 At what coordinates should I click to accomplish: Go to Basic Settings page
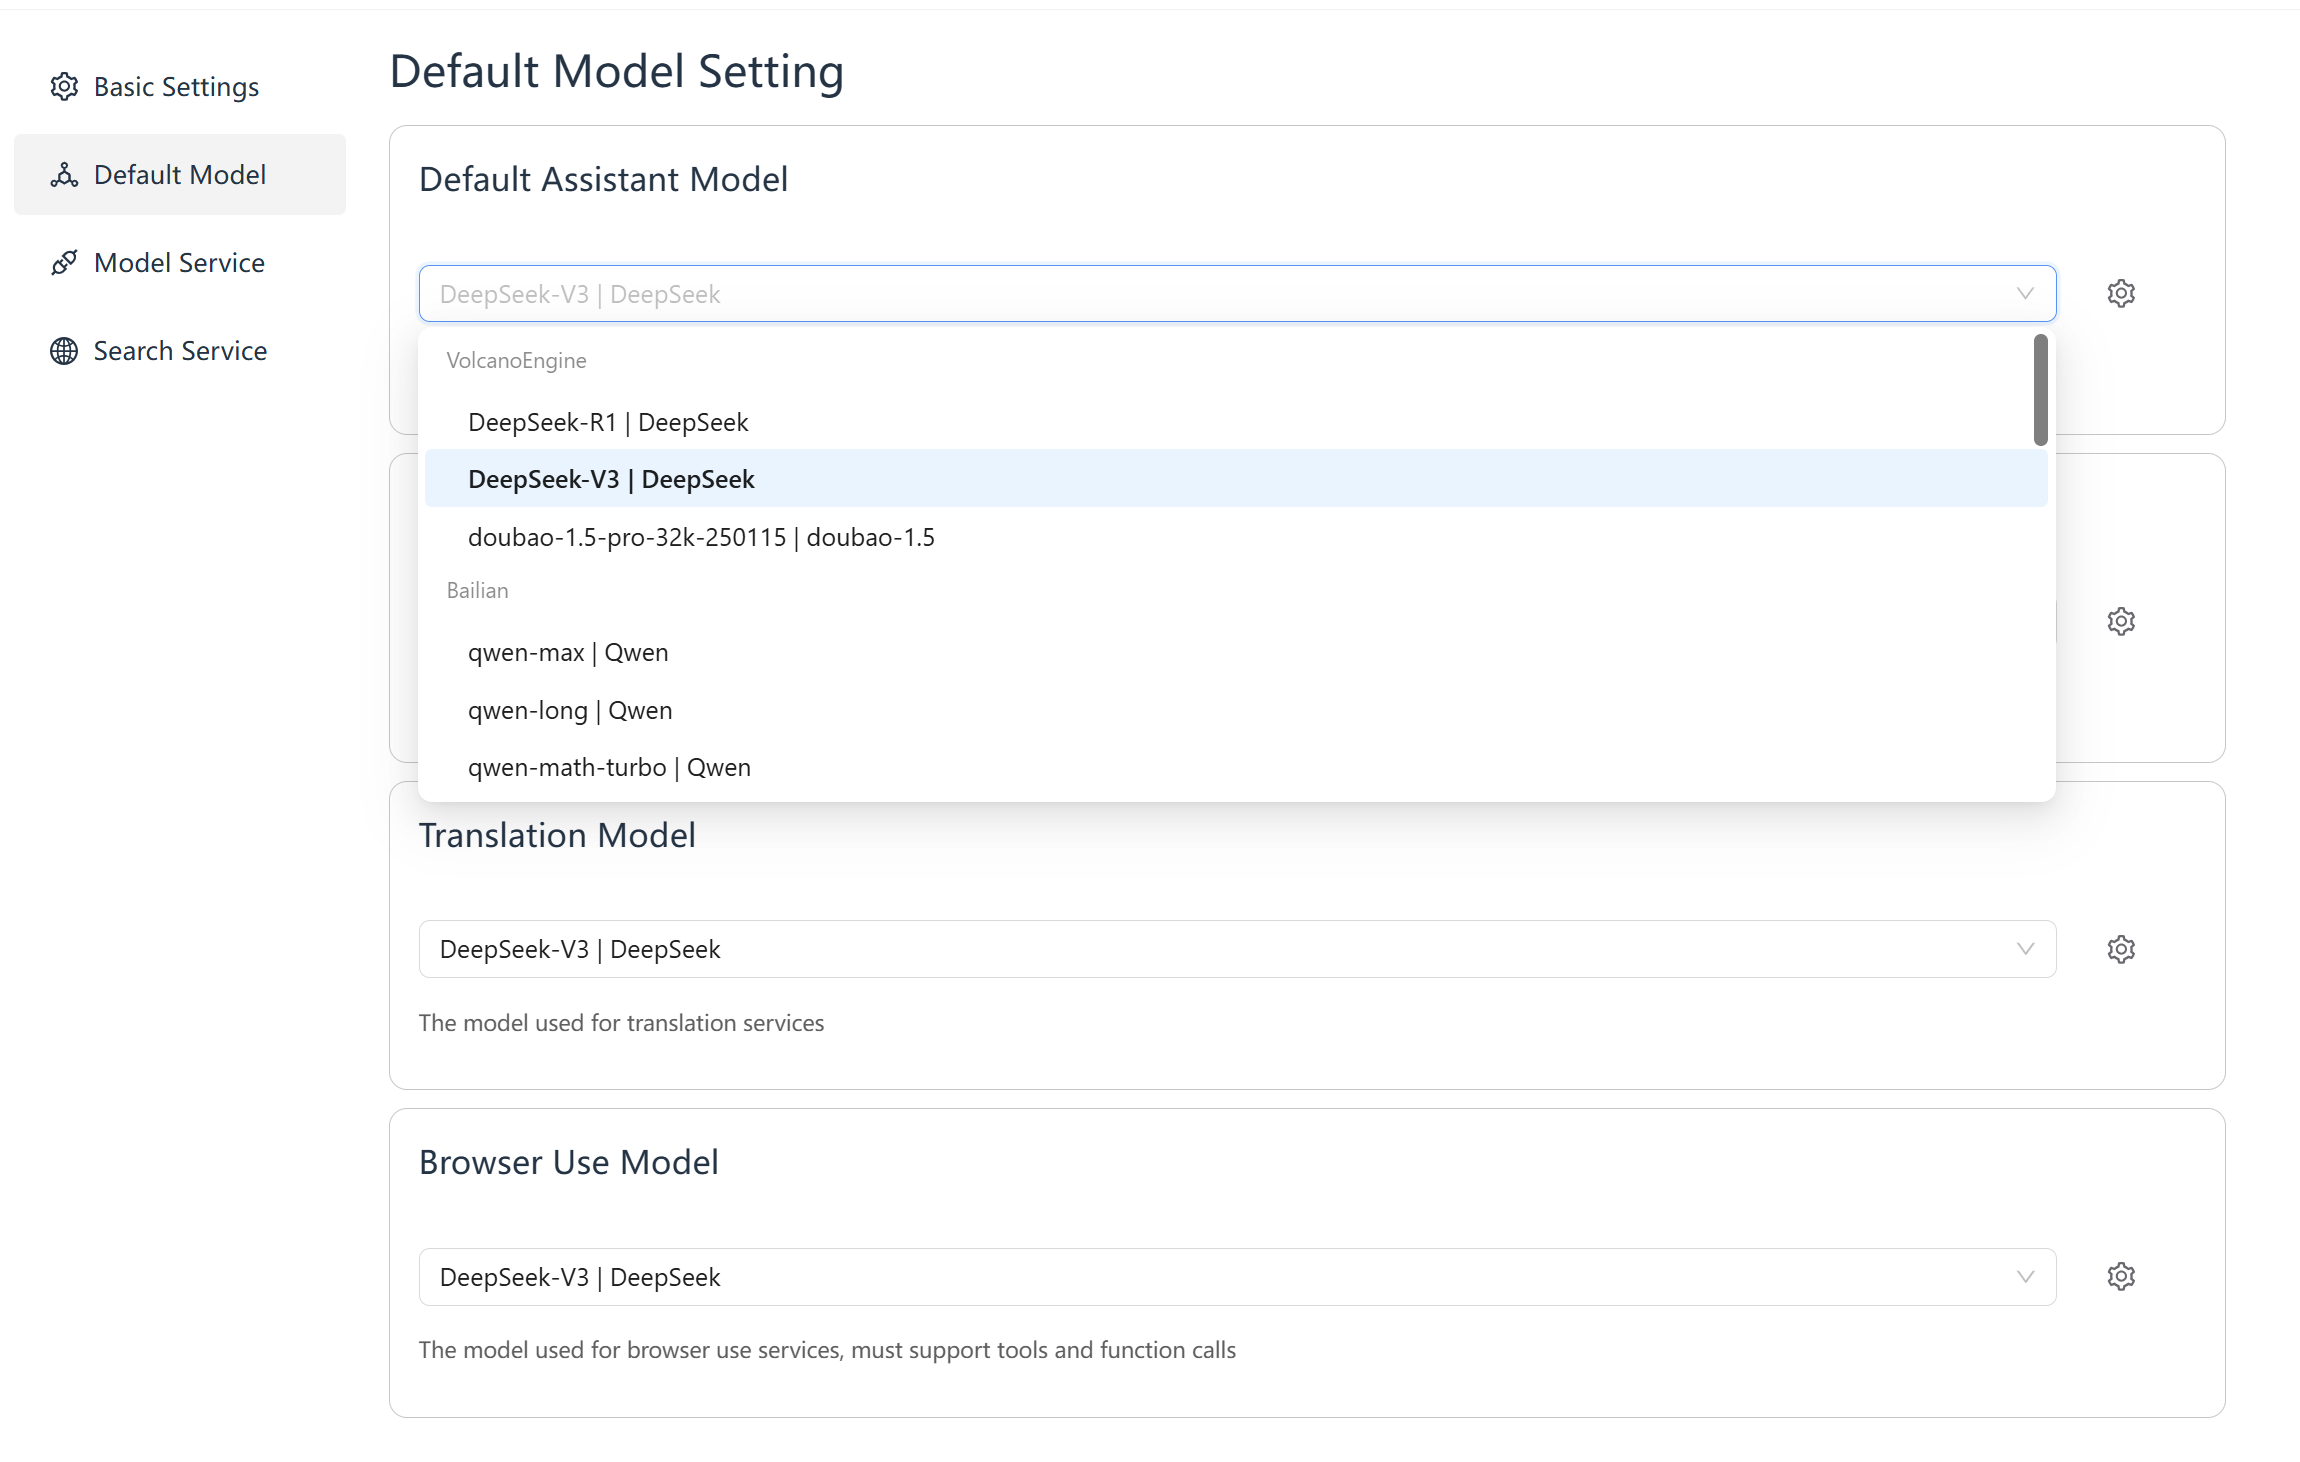180,87
